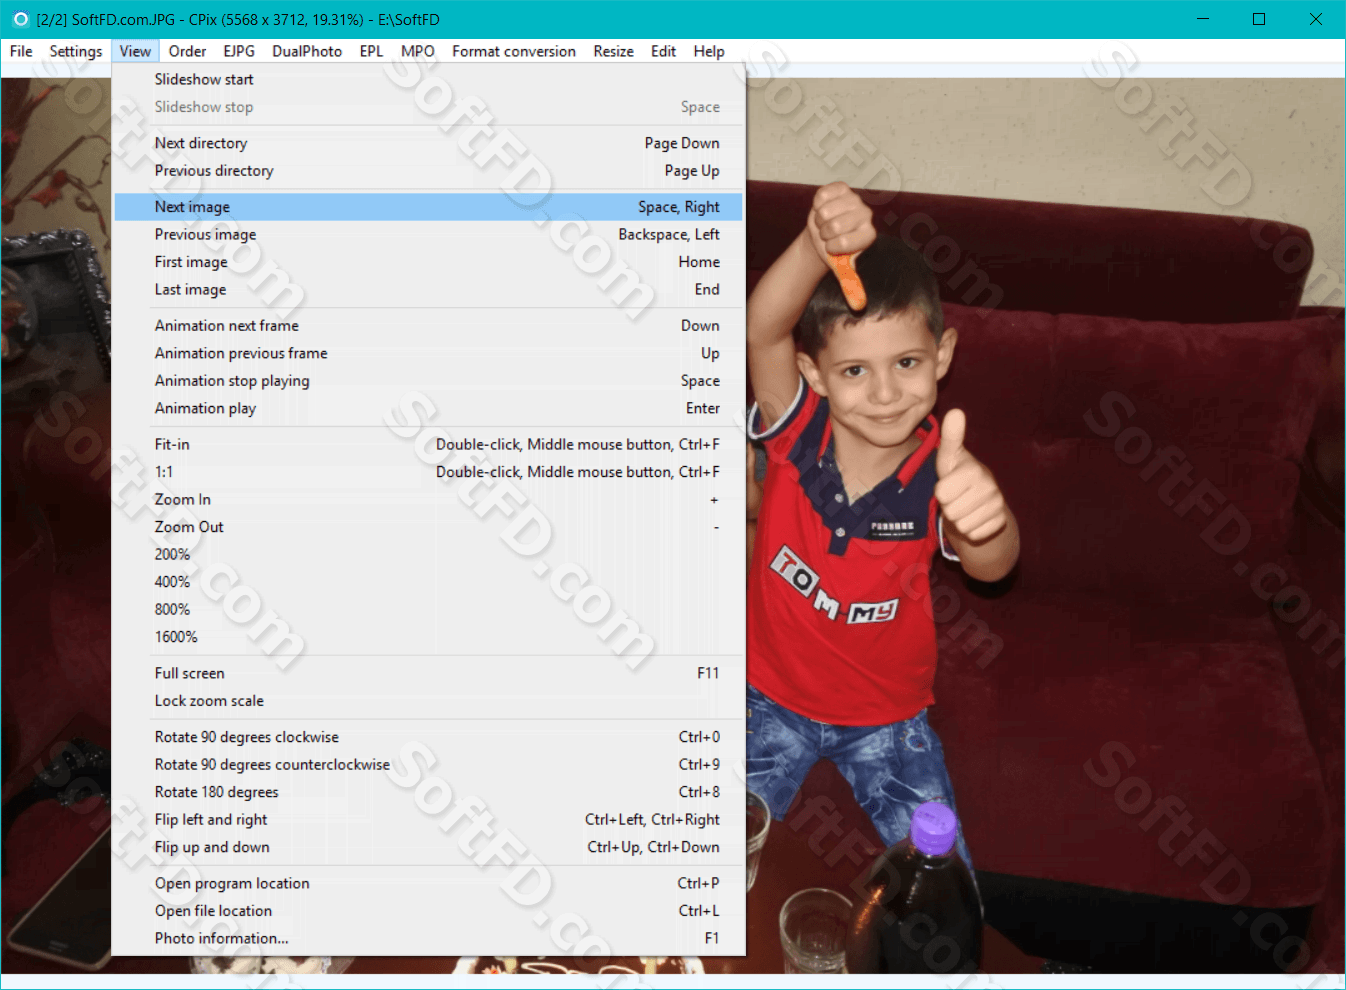Open program location
This screenshot has width=1346, height=990.
pyautogui.click(x=428, y=884)
